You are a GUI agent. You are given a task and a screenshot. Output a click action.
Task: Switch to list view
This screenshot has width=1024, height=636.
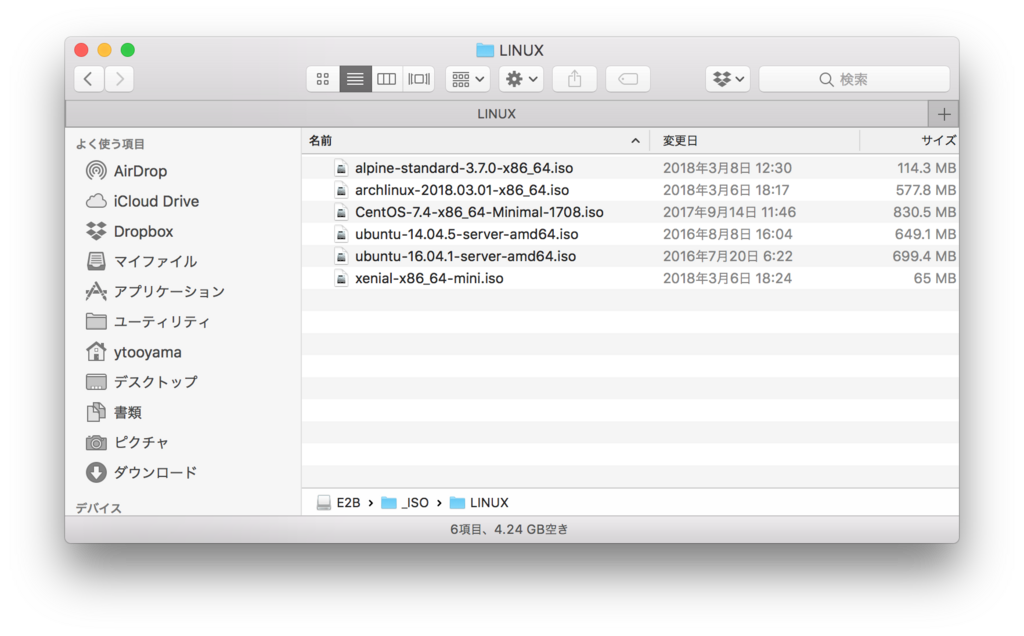pyautogui.click(x=355, y=79)
